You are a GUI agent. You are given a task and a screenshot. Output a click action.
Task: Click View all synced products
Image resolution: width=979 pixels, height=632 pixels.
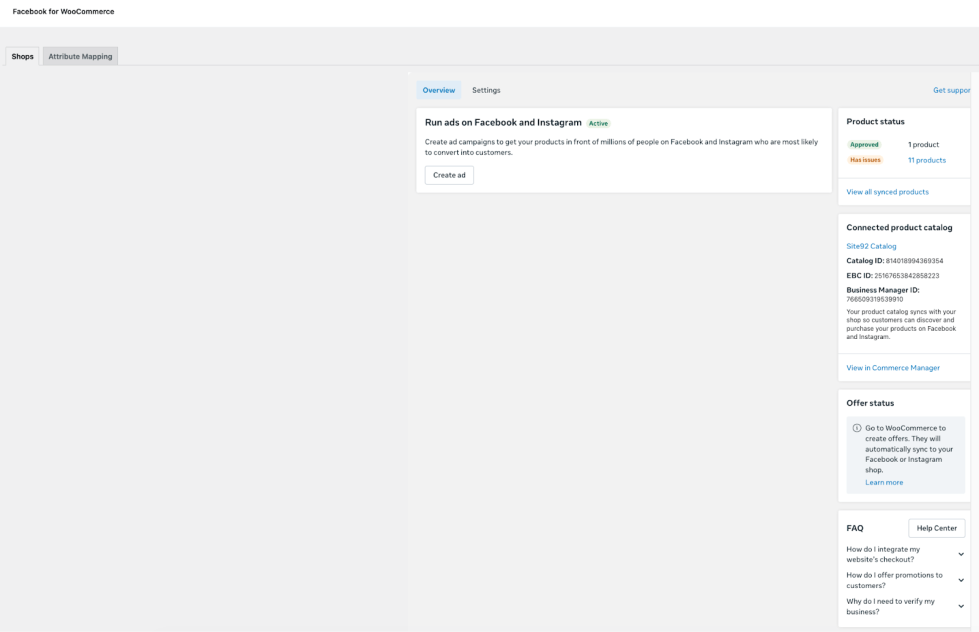887,192
